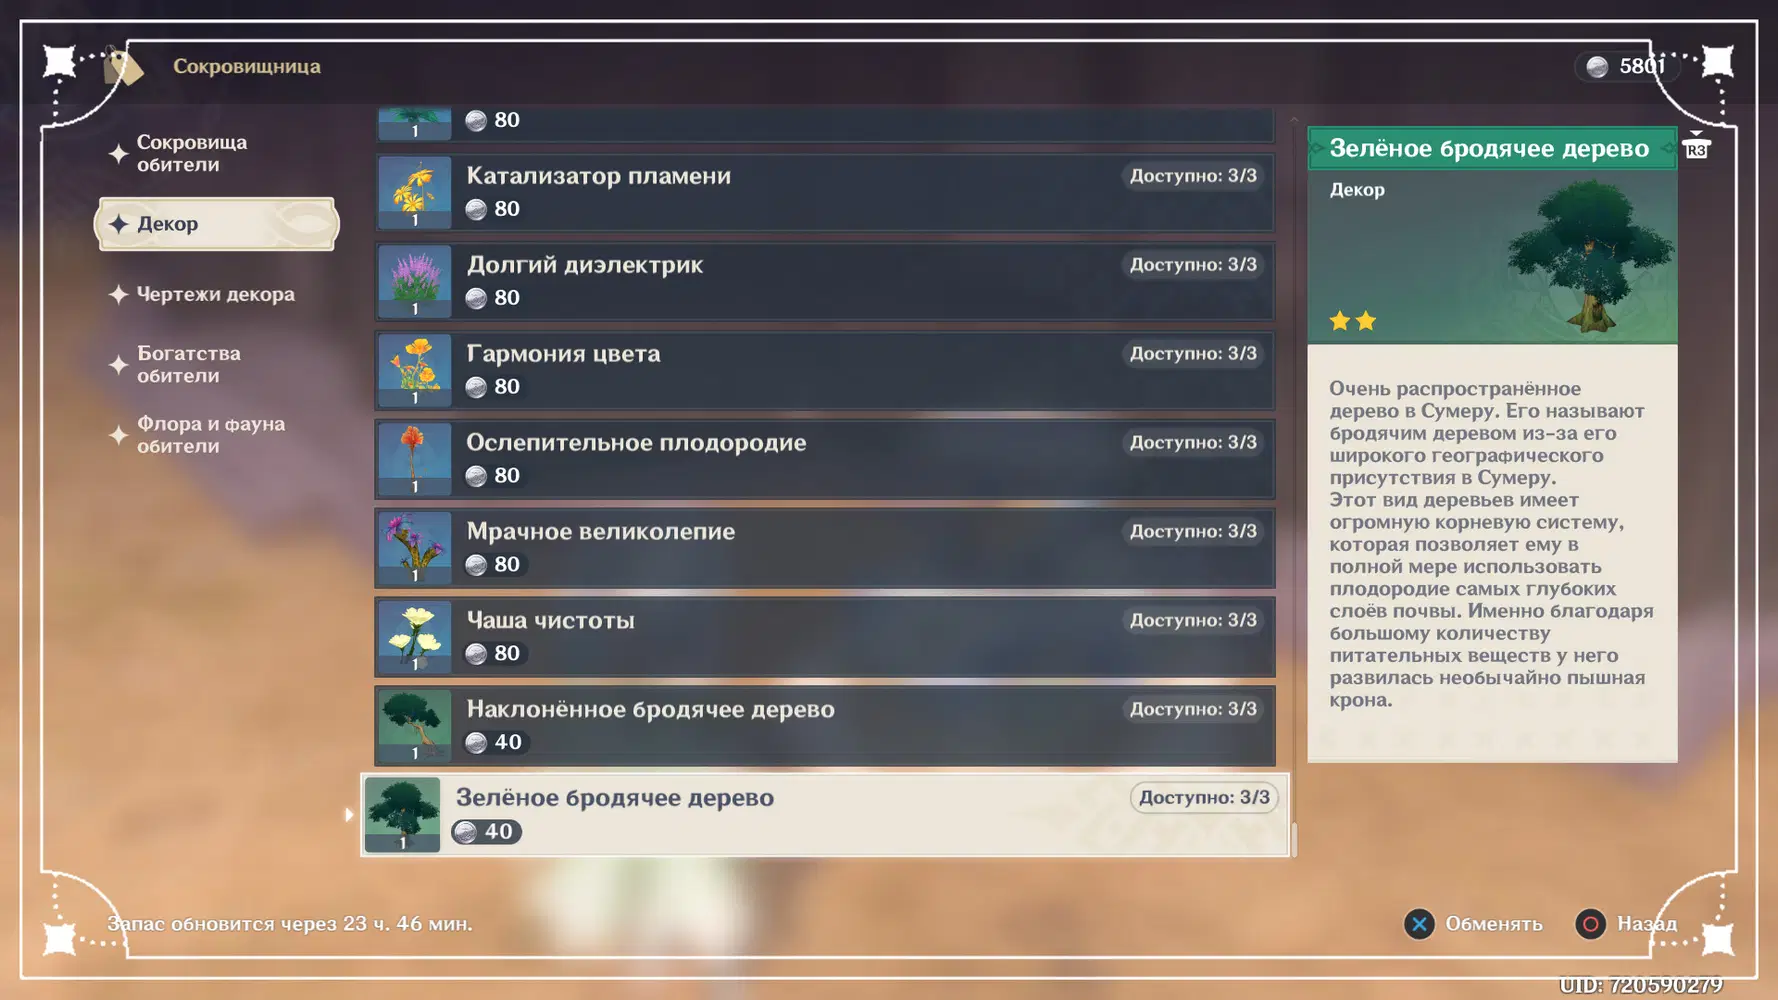The image size is (1778, 1000).
Task: Select the active Декор tab
Action: pyautogui.click(x=217, y=224)
